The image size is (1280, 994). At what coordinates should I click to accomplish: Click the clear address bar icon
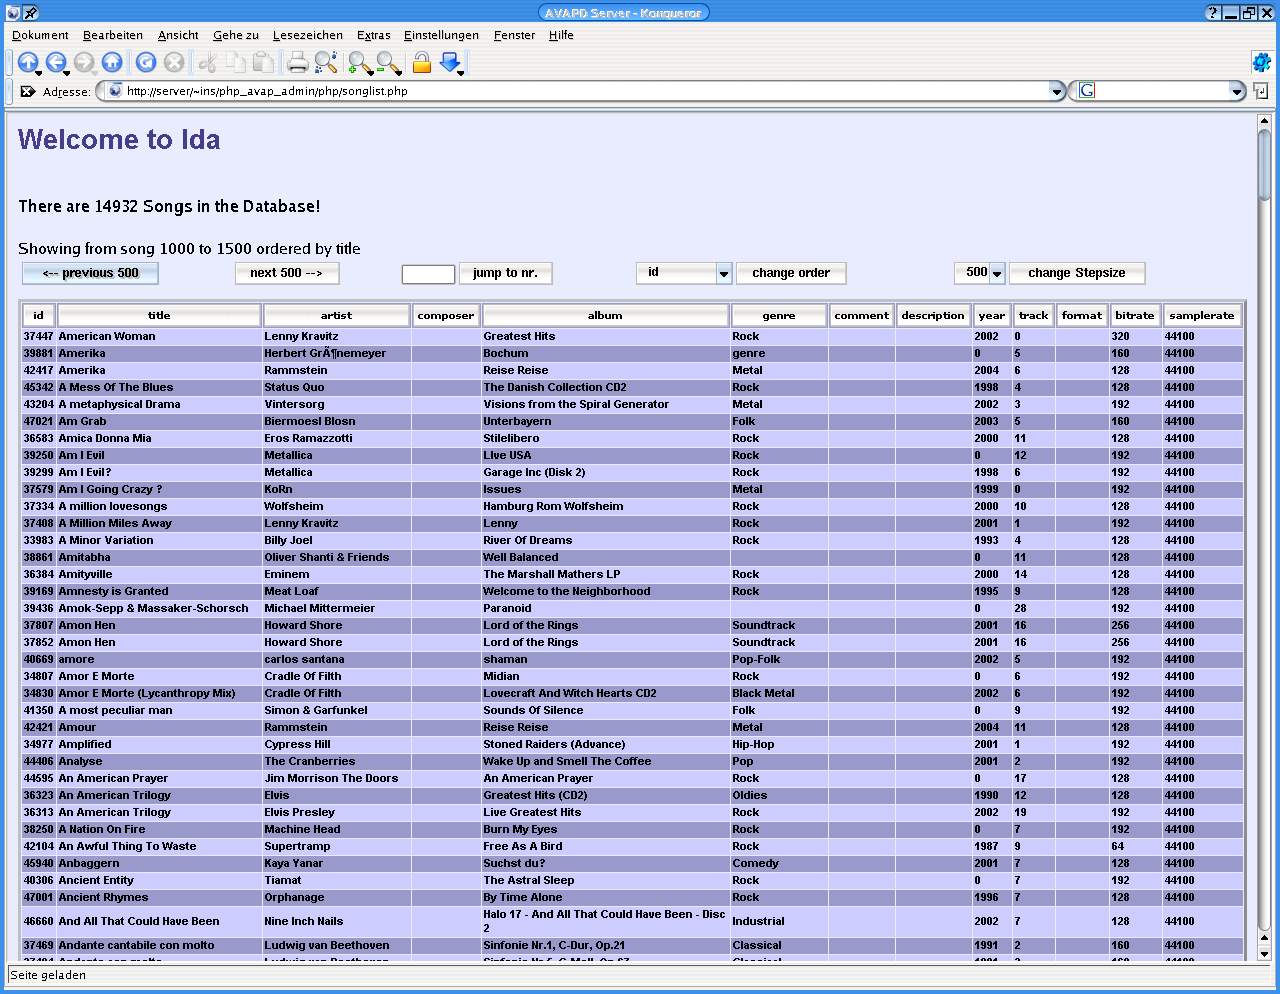point(28,91)
